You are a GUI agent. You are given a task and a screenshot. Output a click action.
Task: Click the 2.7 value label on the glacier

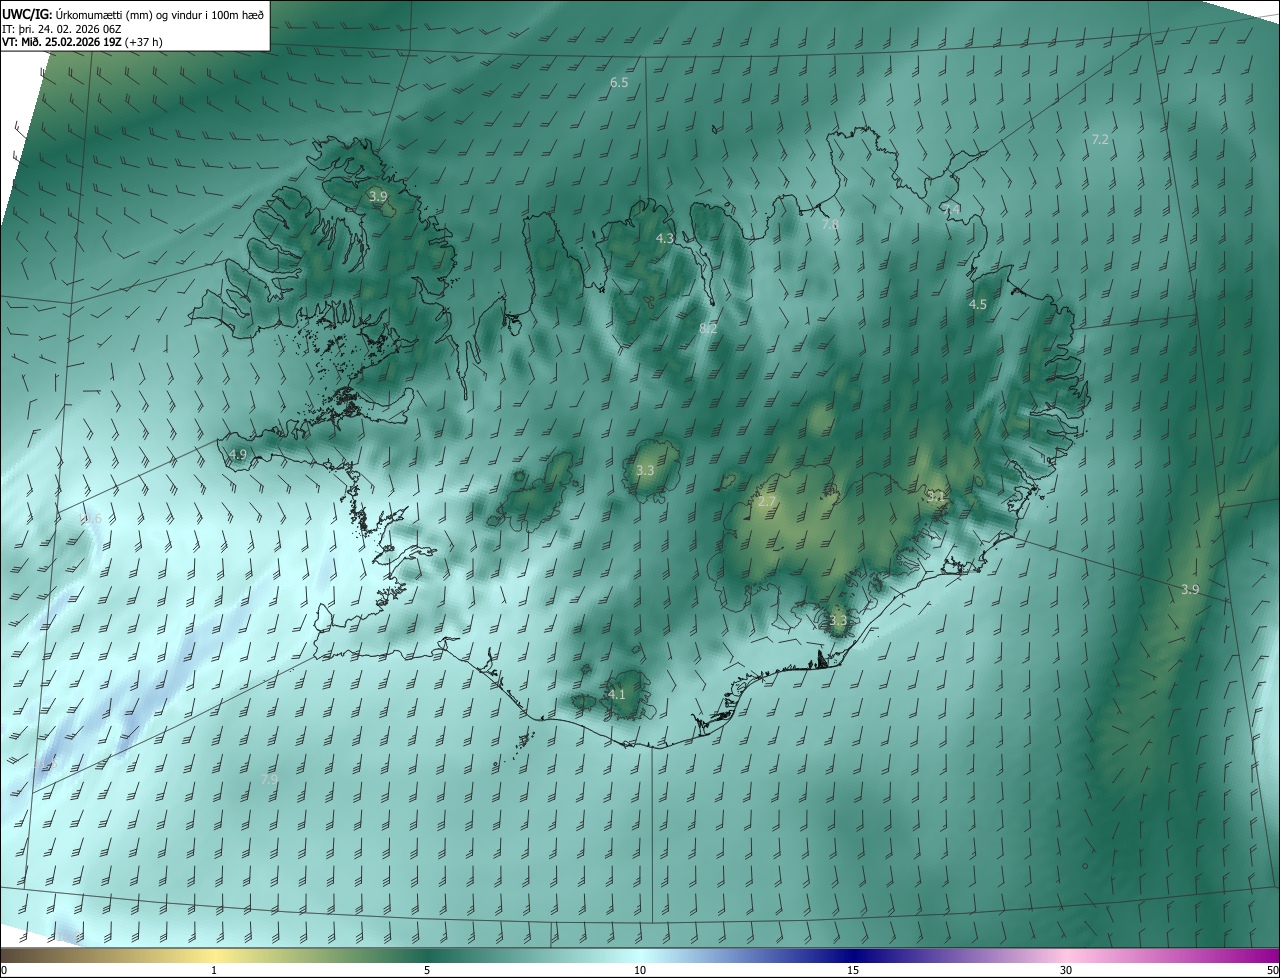(767, 501)
